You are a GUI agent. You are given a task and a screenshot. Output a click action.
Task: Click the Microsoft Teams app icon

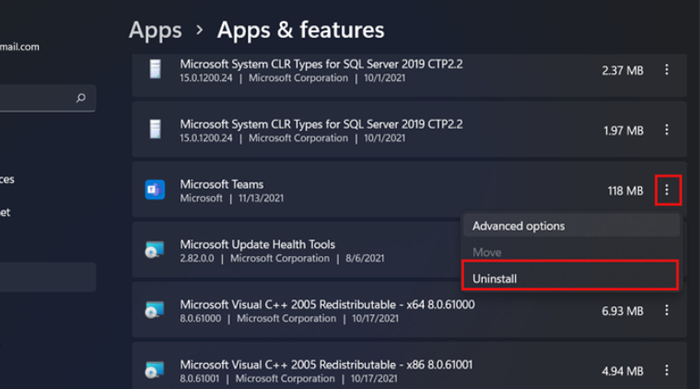[x=155, y=190]
